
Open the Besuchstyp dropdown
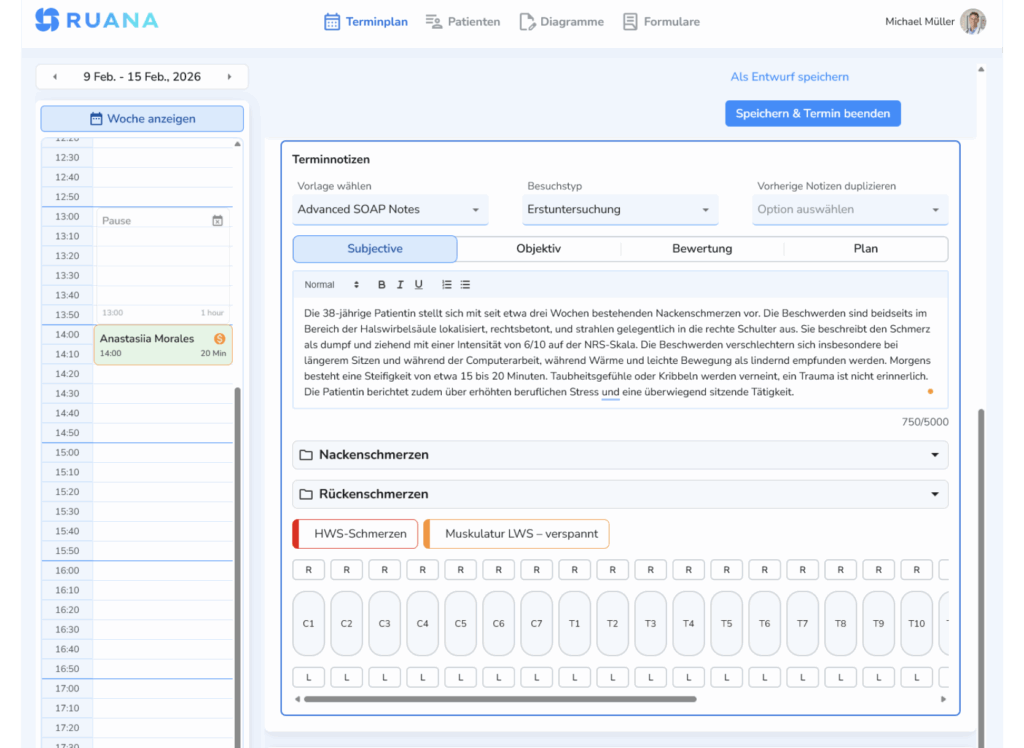(623, 210)
